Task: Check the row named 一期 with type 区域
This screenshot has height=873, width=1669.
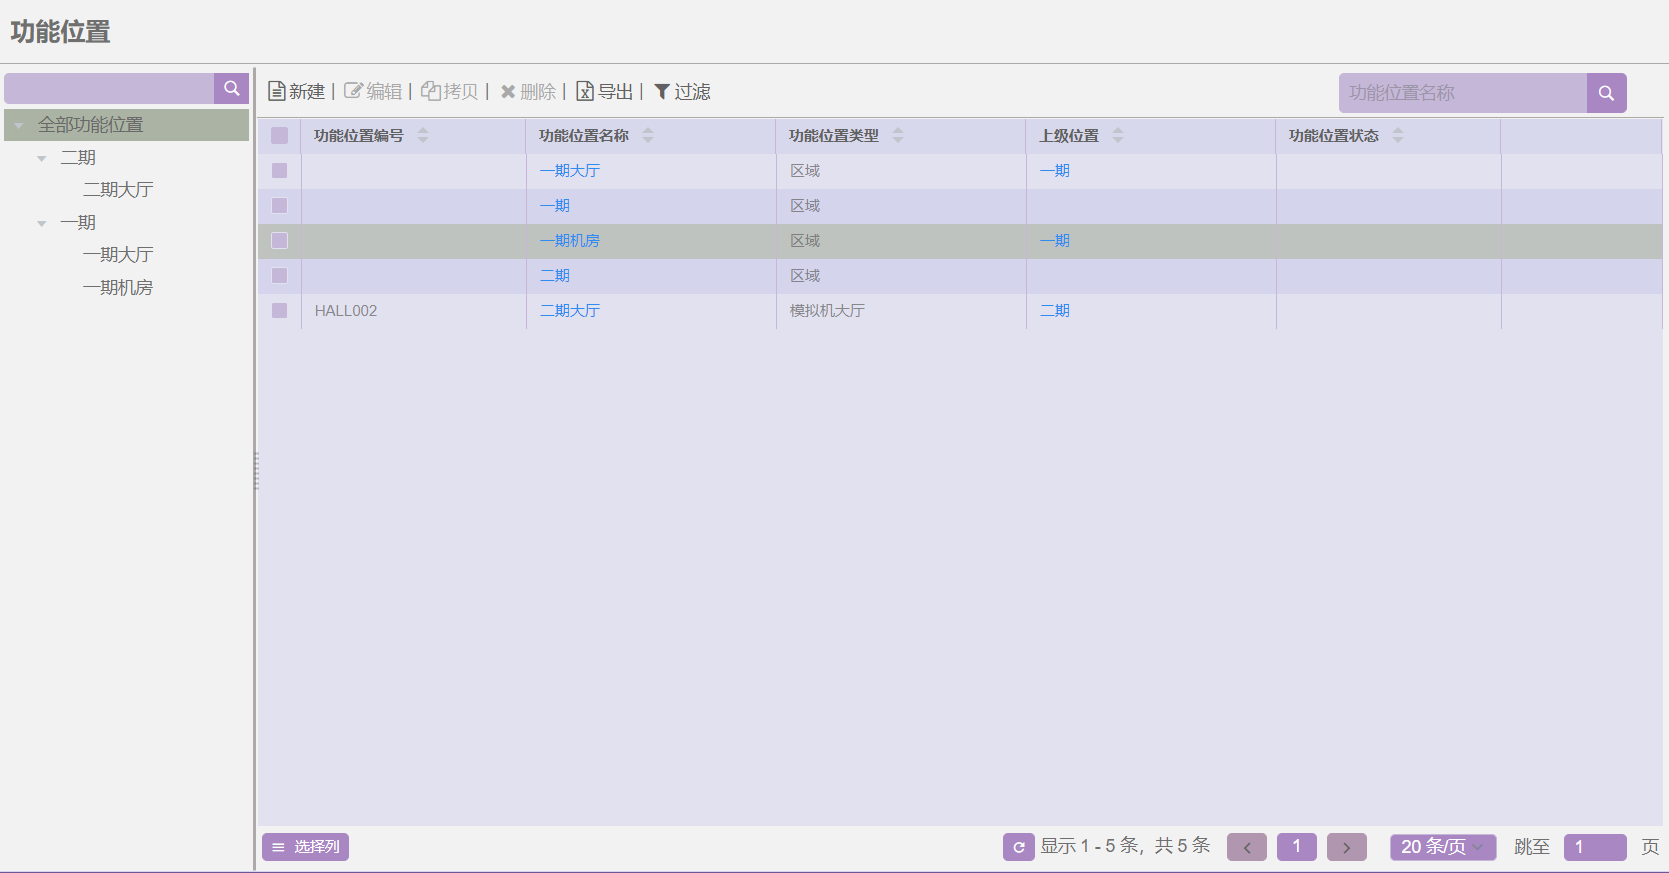Action: pos(280,206)
